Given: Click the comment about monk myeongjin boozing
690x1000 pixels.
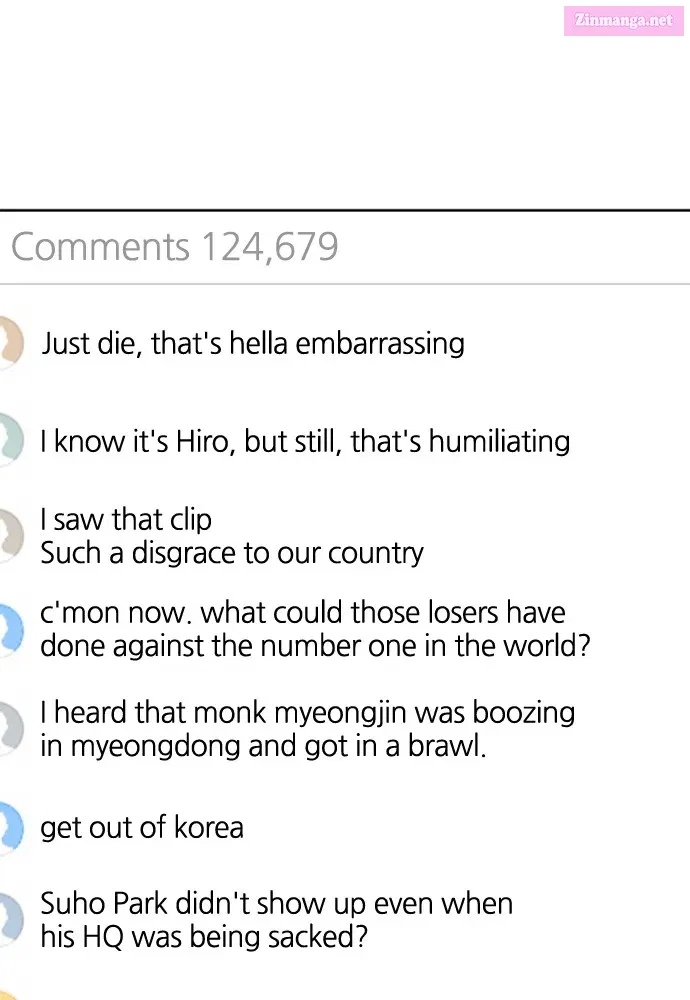Looking at the screenshot, I should [307, 729].
